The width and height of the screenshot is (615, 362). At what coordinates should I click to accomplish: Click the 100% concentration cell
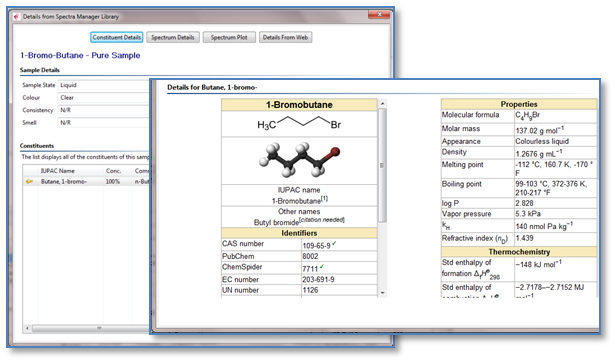113,182
